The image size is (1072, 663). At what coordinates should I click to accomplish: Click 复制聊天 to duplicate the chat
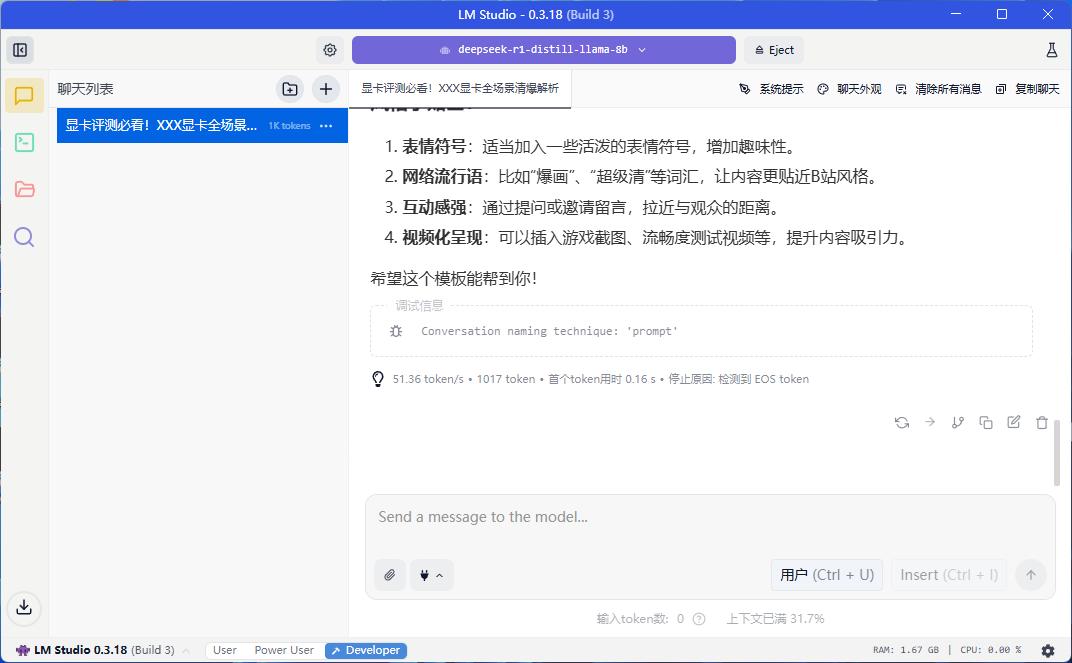coord(1028,89)
